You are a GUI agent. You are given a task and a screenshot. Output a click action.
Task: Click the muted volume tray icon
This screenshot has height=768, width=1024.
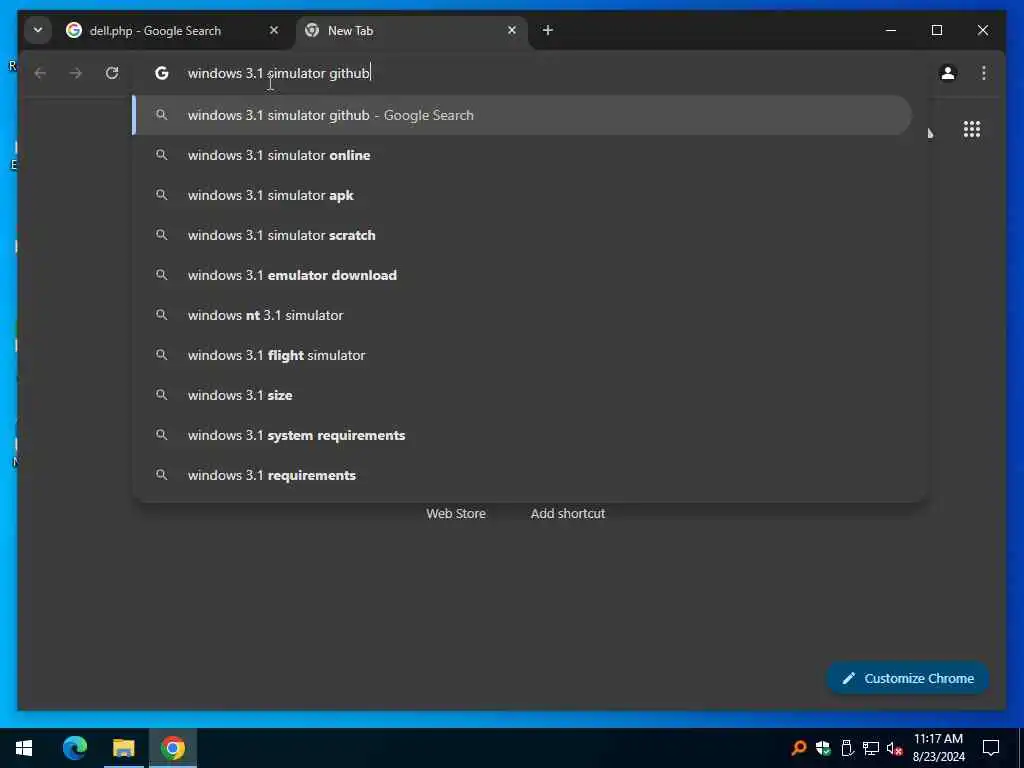[895, 748]
